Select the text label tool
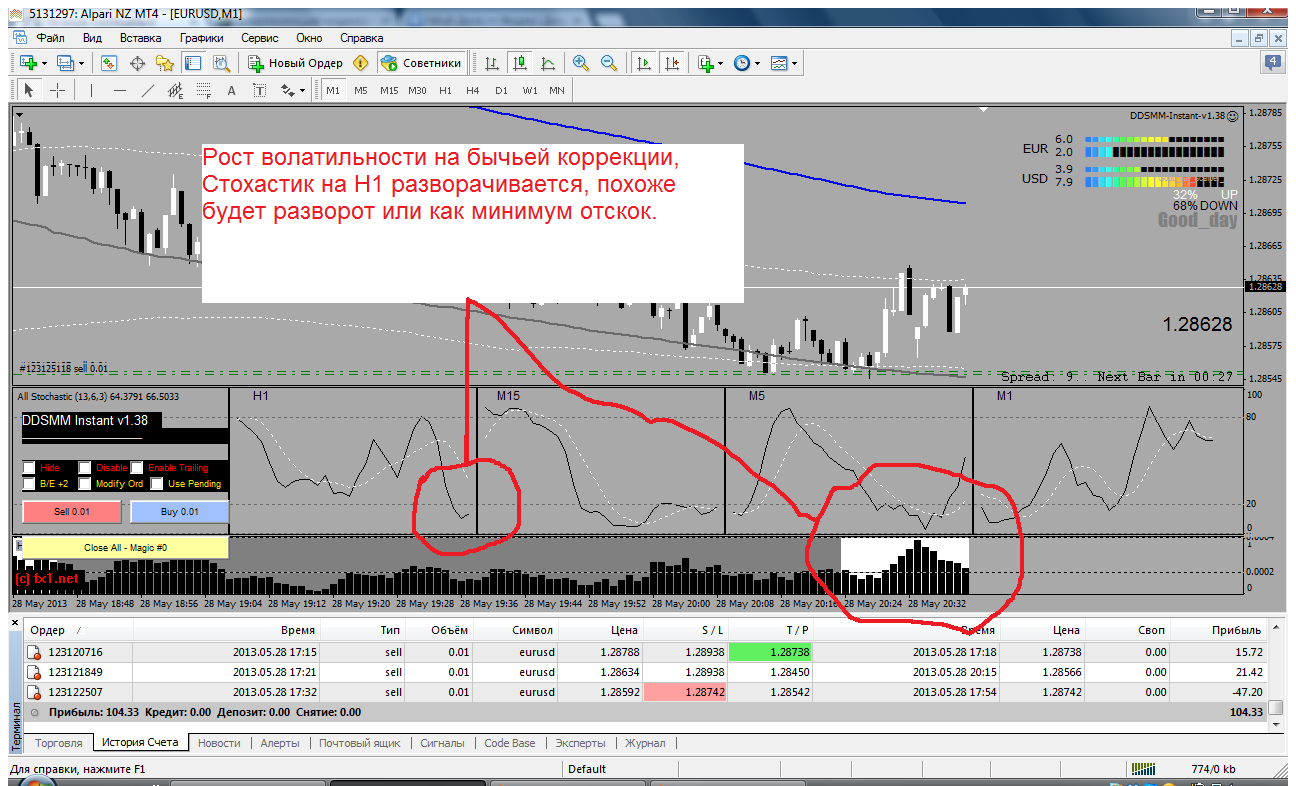 (259, 90)
